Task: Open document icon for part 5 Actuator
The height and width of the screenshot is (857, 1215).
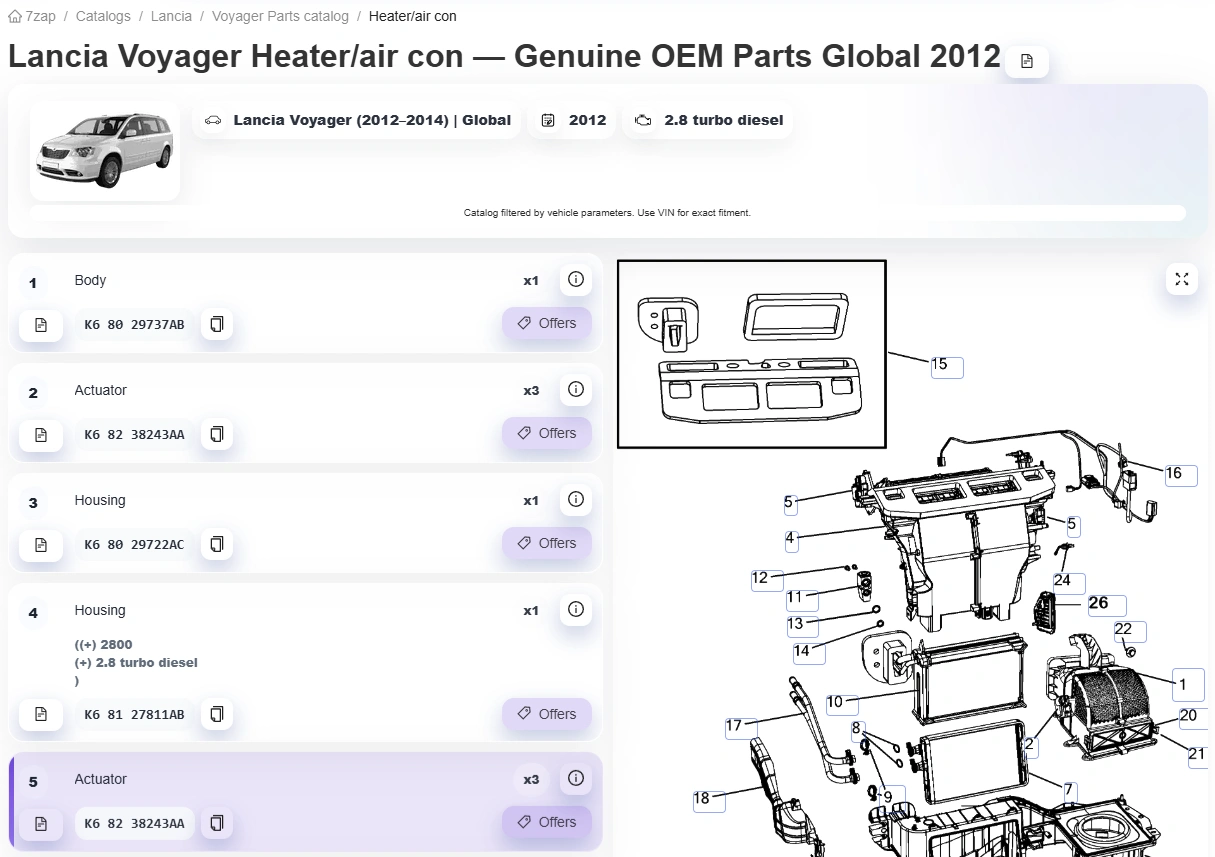Action: click(x=41, y=823)
